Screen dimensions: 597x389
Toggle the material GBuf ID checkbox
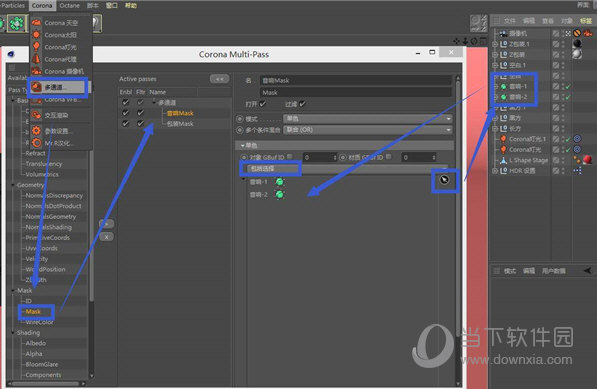click(388, 157)
